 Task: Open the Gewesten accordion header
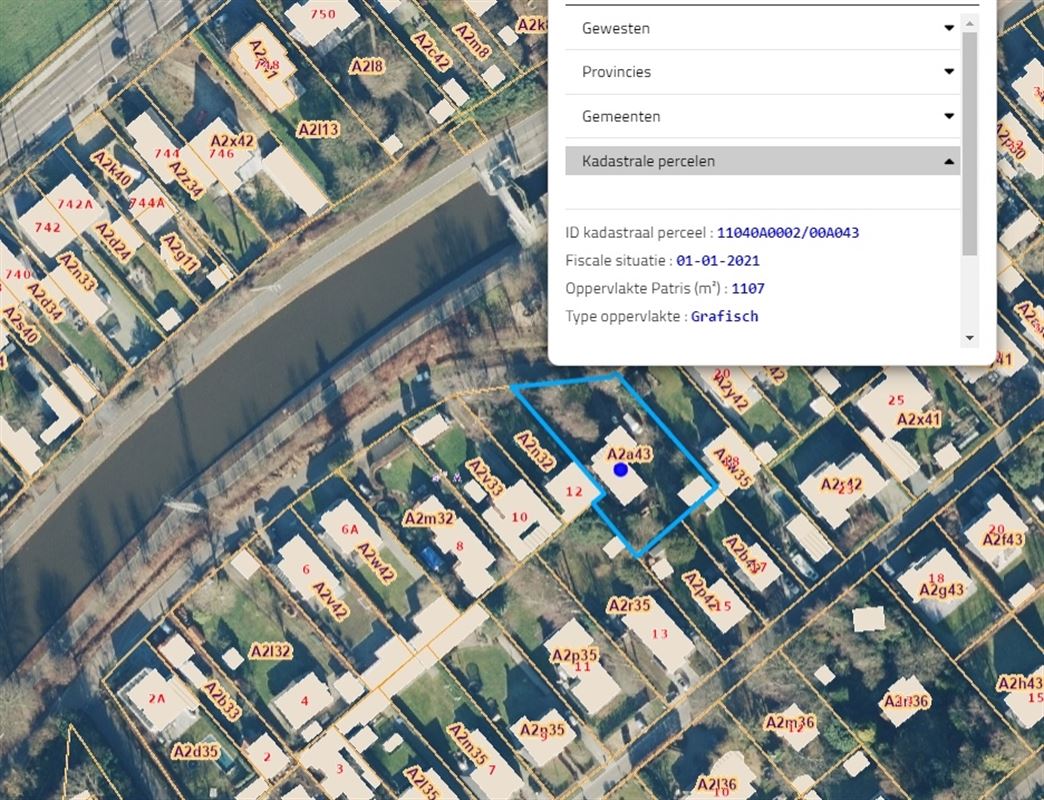pyautogui.click(x=616, y=28)
